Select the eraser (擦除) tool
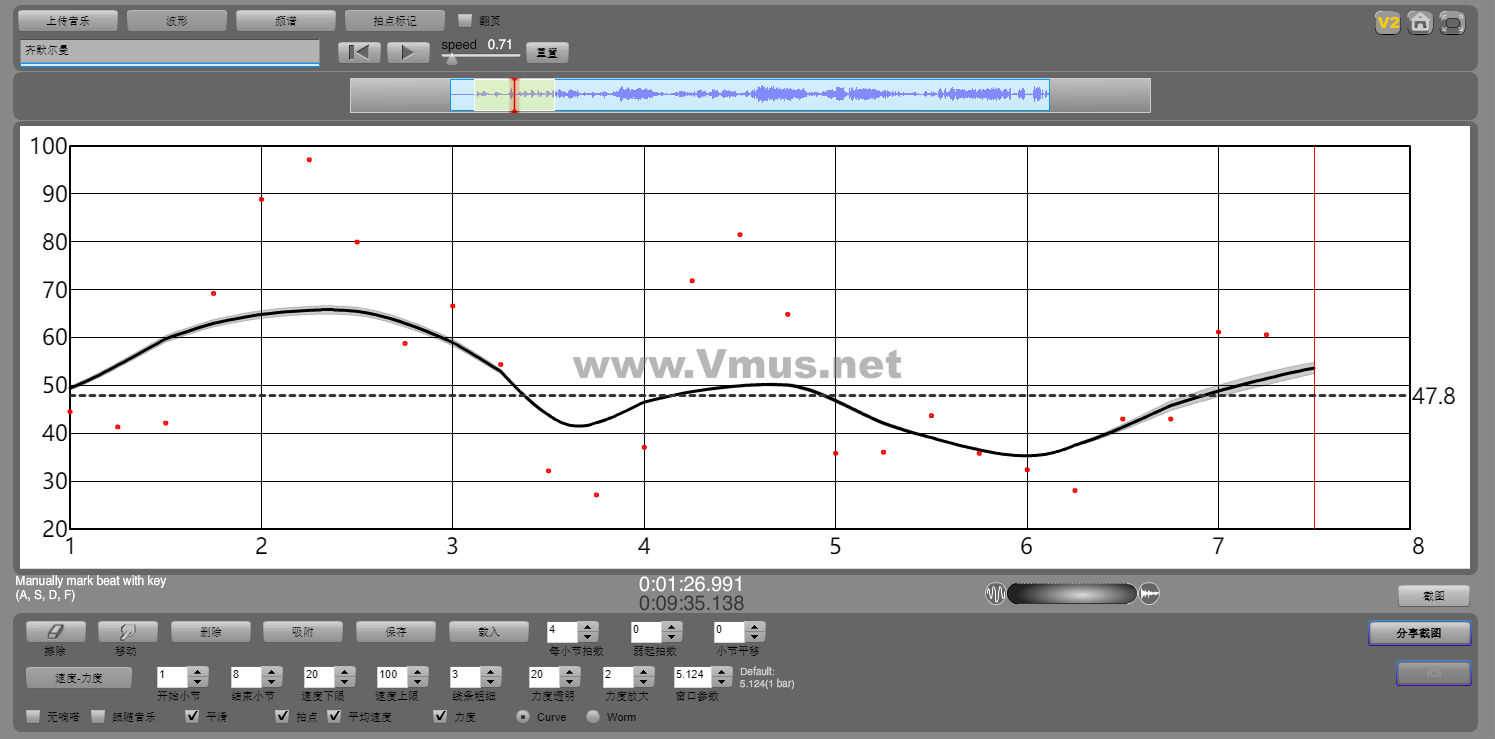1495x739 pixels. click(x=56, y=632)
